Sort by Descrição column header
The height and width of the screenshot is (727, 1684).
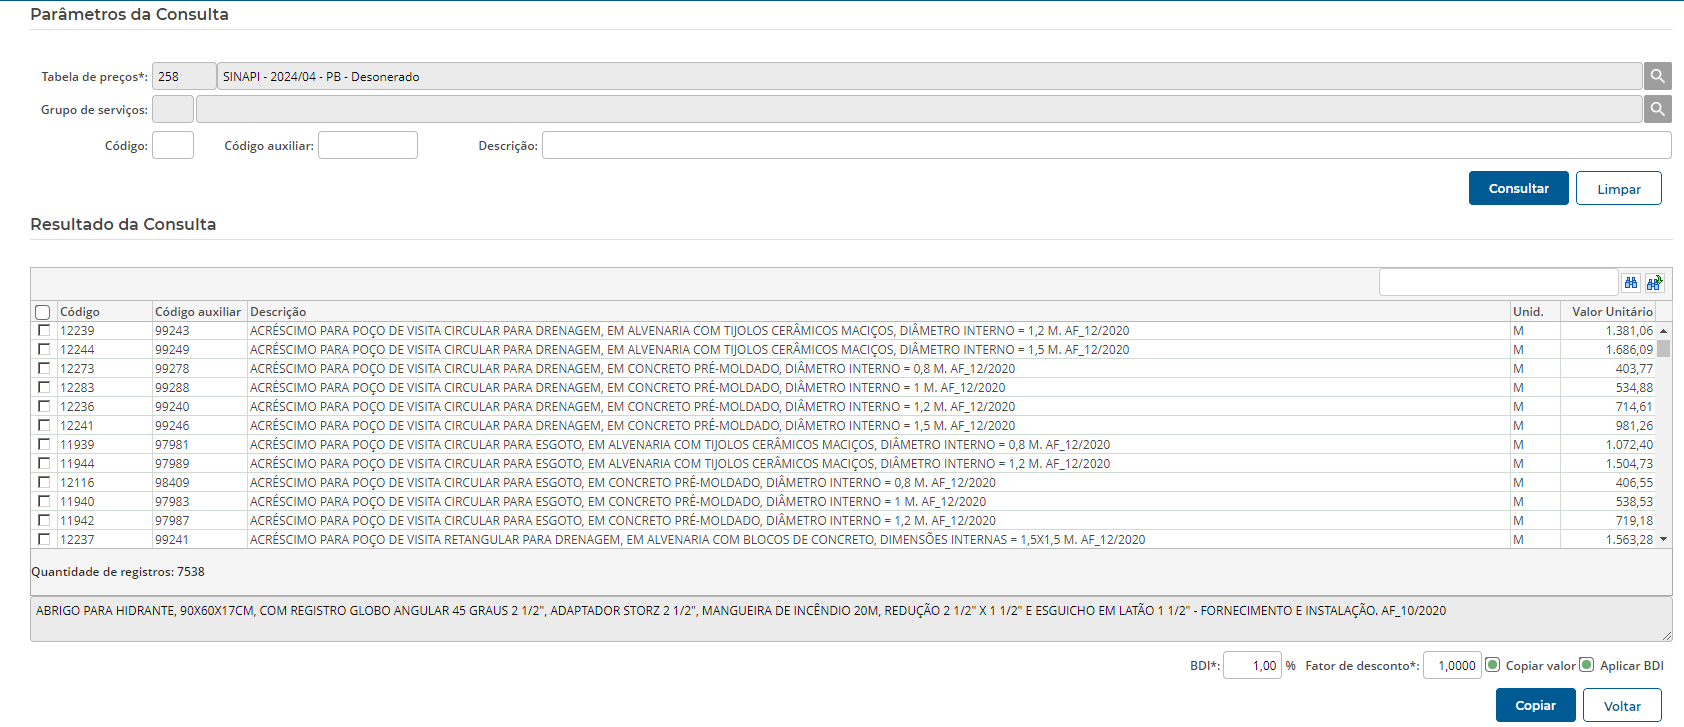[278, 312]
